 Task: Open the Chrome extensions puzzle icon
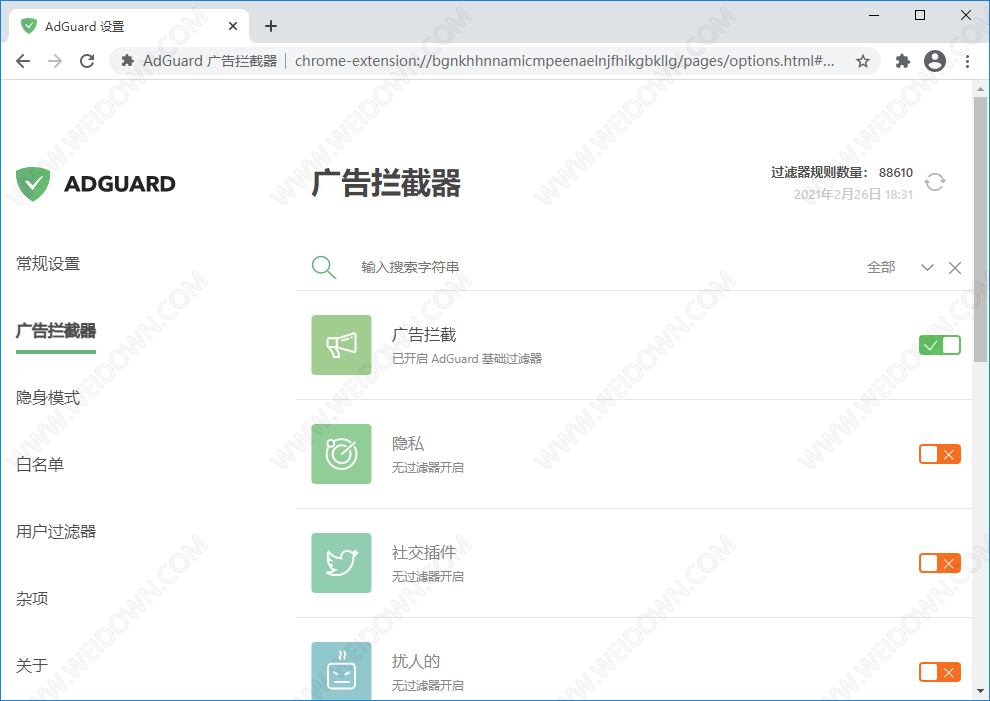[x=903, y=61]
